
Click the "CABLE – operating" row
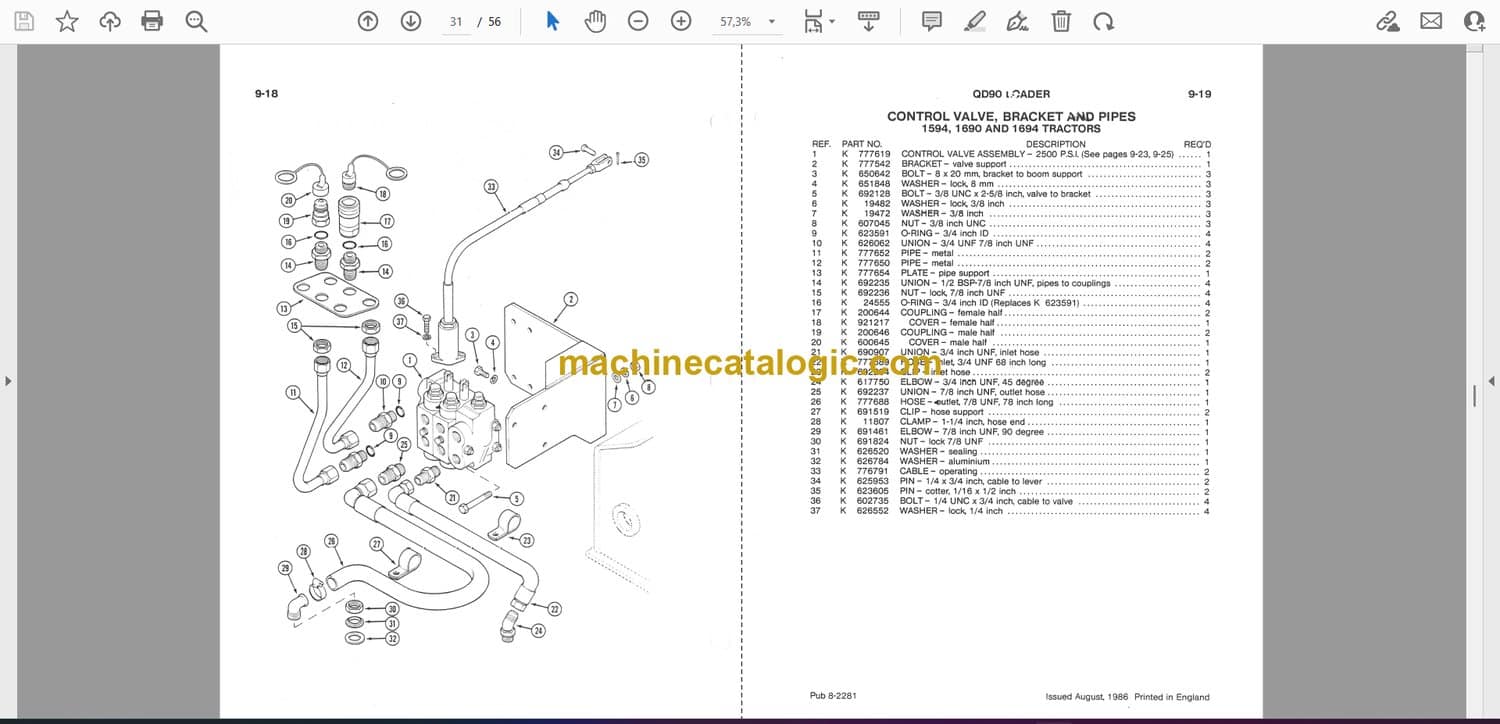pyautogui.click(x=1011, y=471)
